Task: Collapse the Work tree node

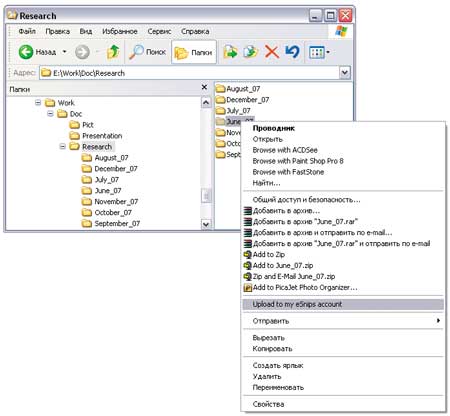Action: [38, 103]
